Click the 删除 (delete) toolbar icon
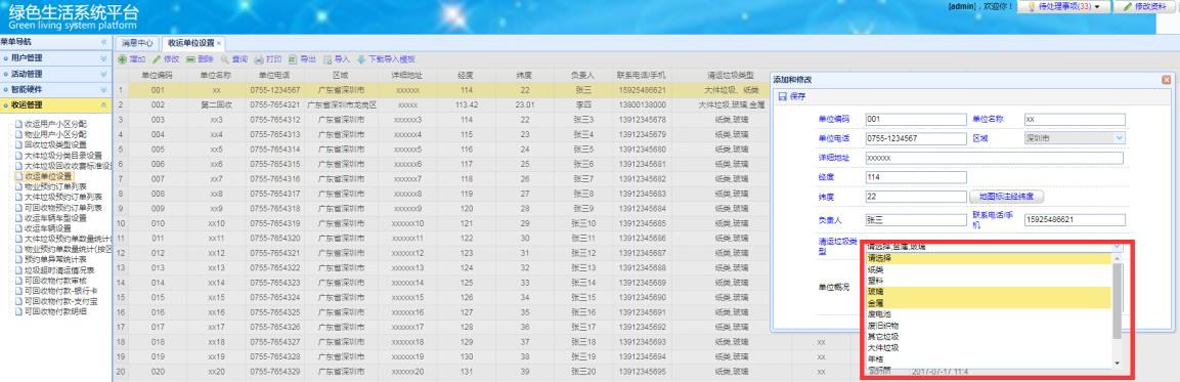The height and width of the screenshot is (382, 1180). coord(191,59)
